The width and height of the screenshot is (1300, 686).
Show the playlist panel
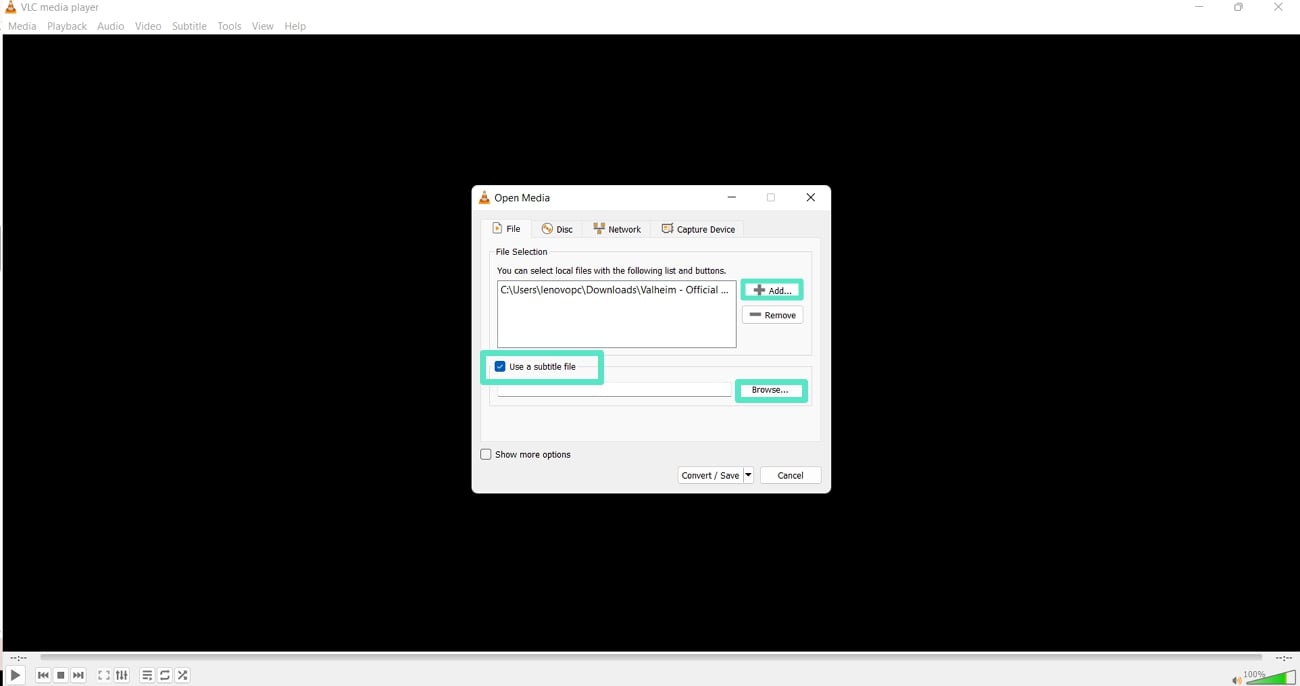point(147,675)
